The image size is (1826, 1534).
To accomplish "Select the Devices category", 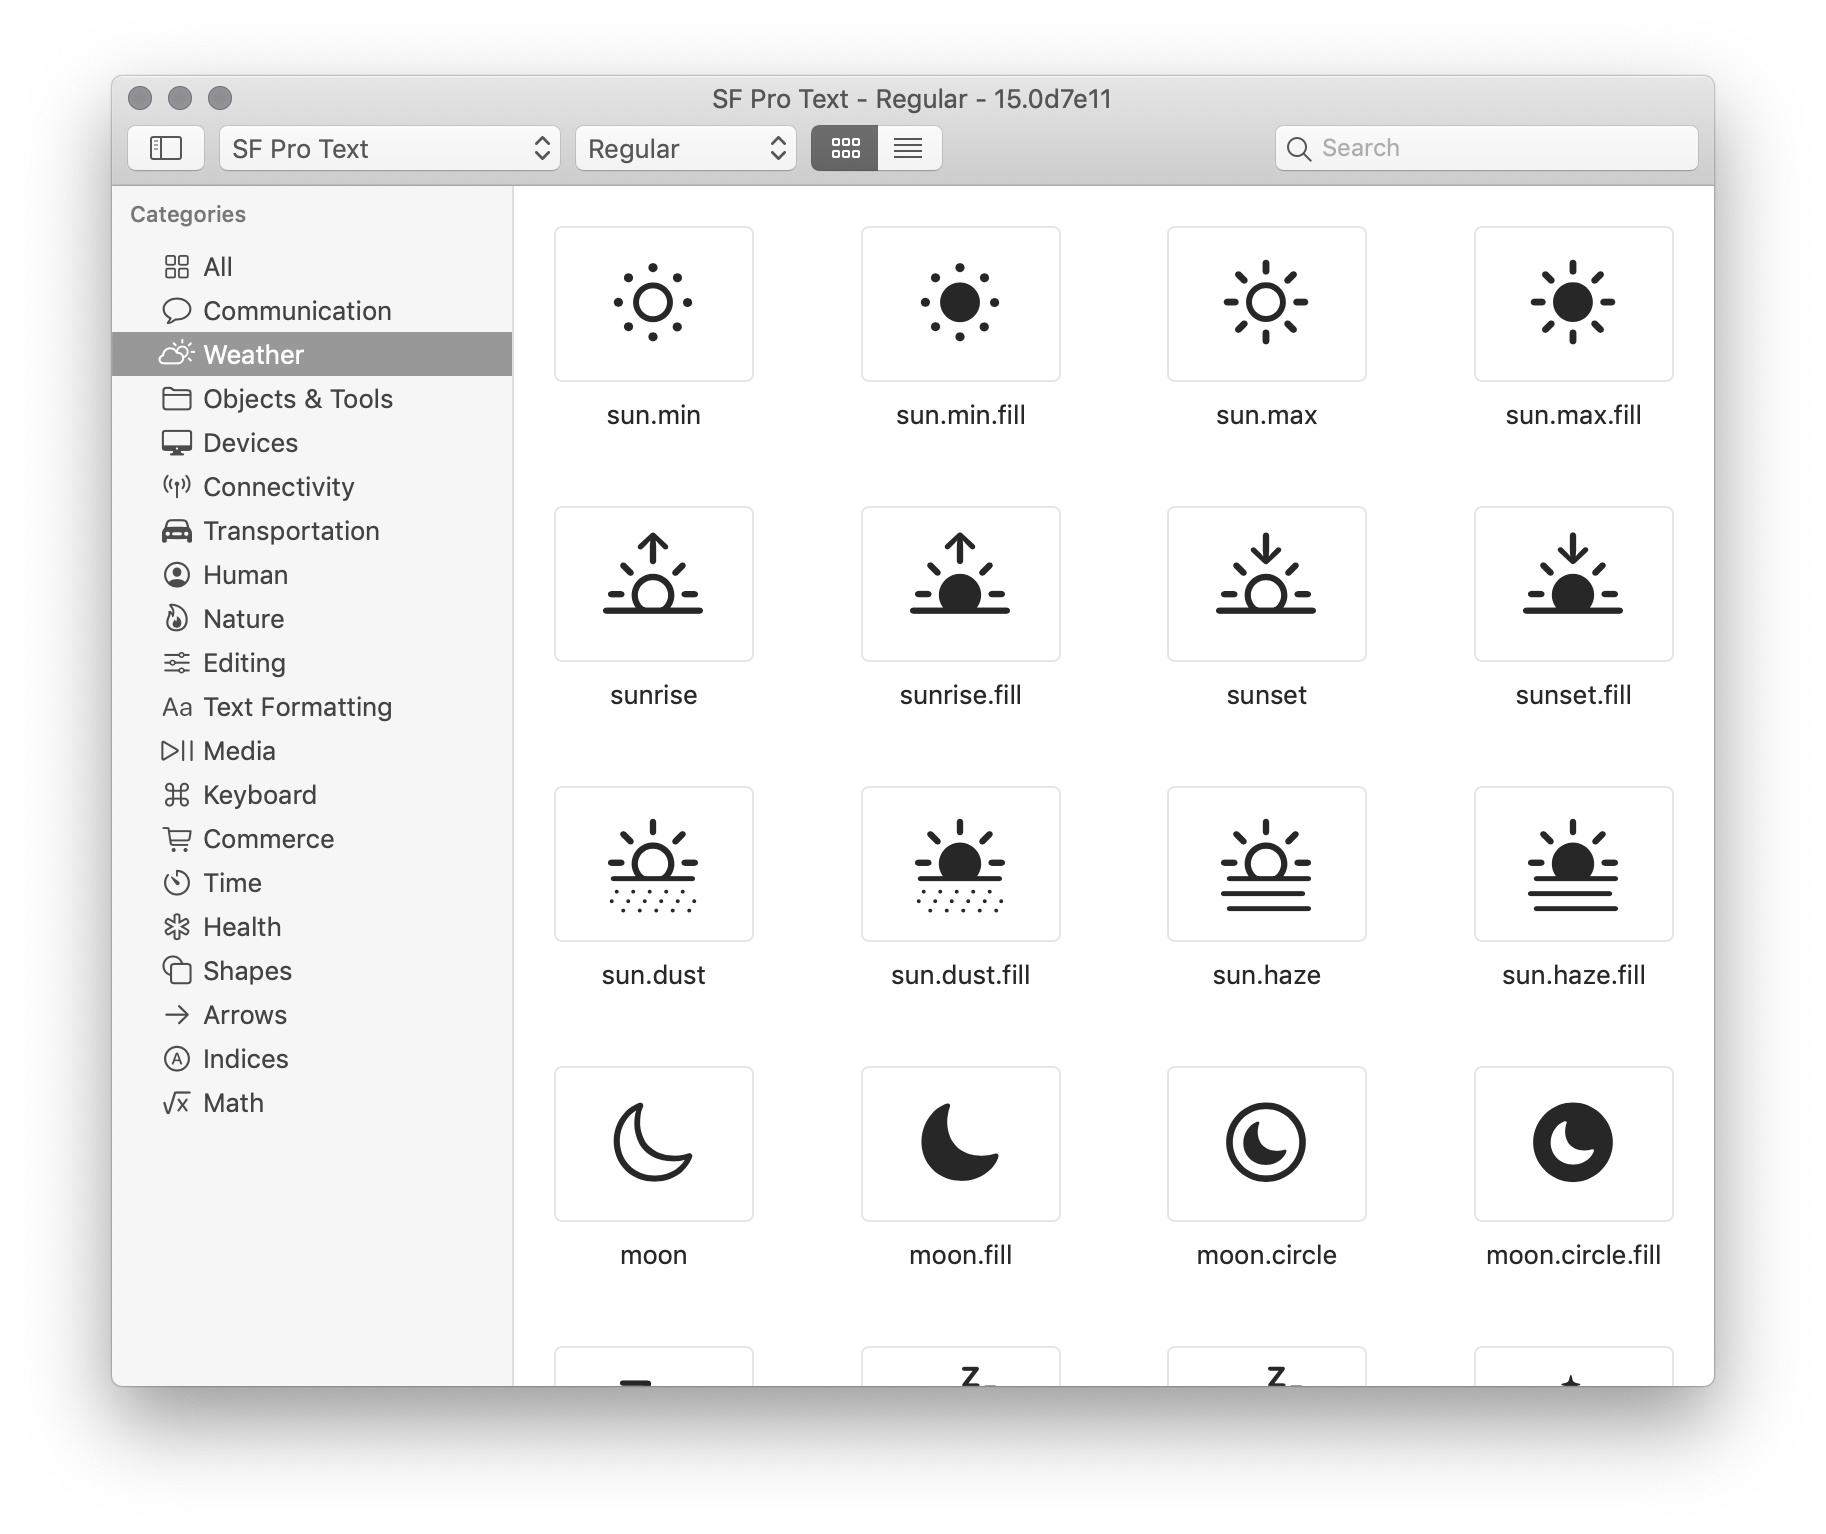I will pos(312,443).
